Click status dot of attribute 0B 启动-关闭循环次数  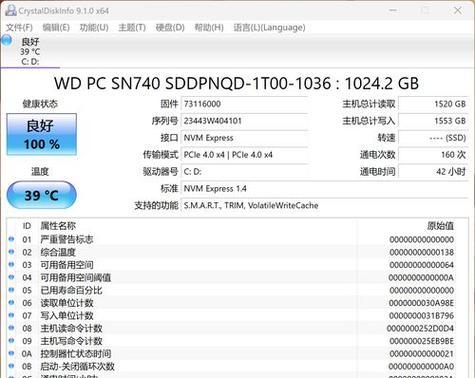11,366
